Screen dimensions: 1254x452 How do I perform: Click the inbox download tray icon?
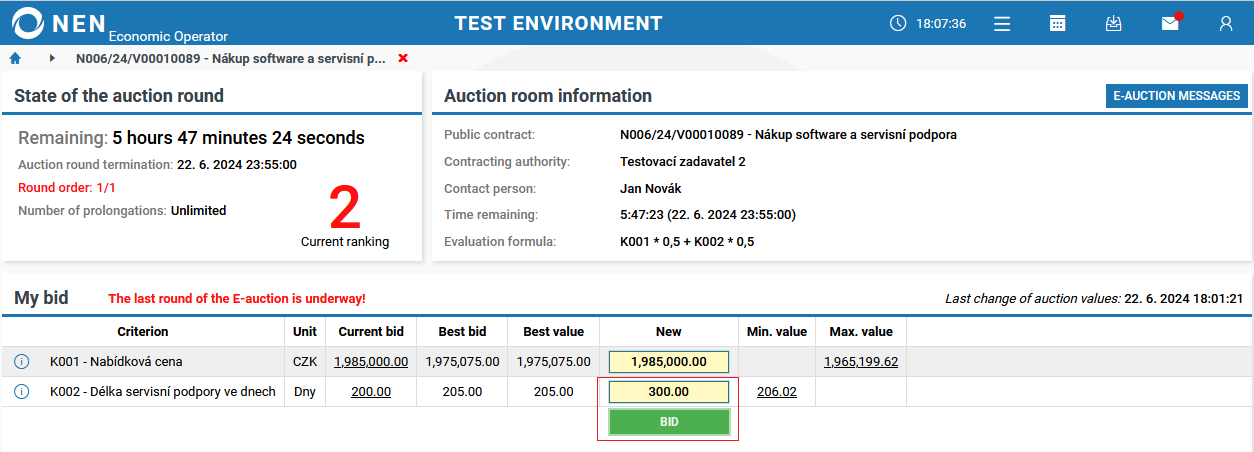pyautogui.click(x=1113, y=23)
